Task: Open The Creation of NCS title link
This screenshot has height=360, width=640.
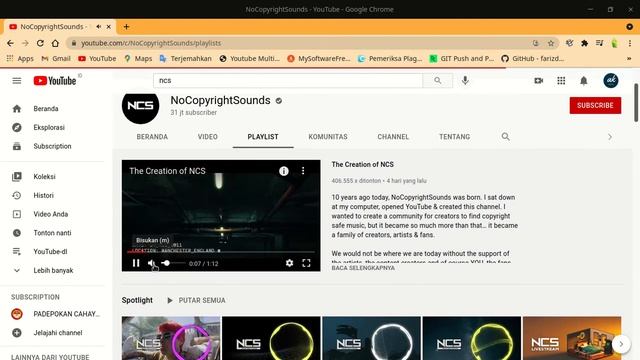Action: coord(362,164)
